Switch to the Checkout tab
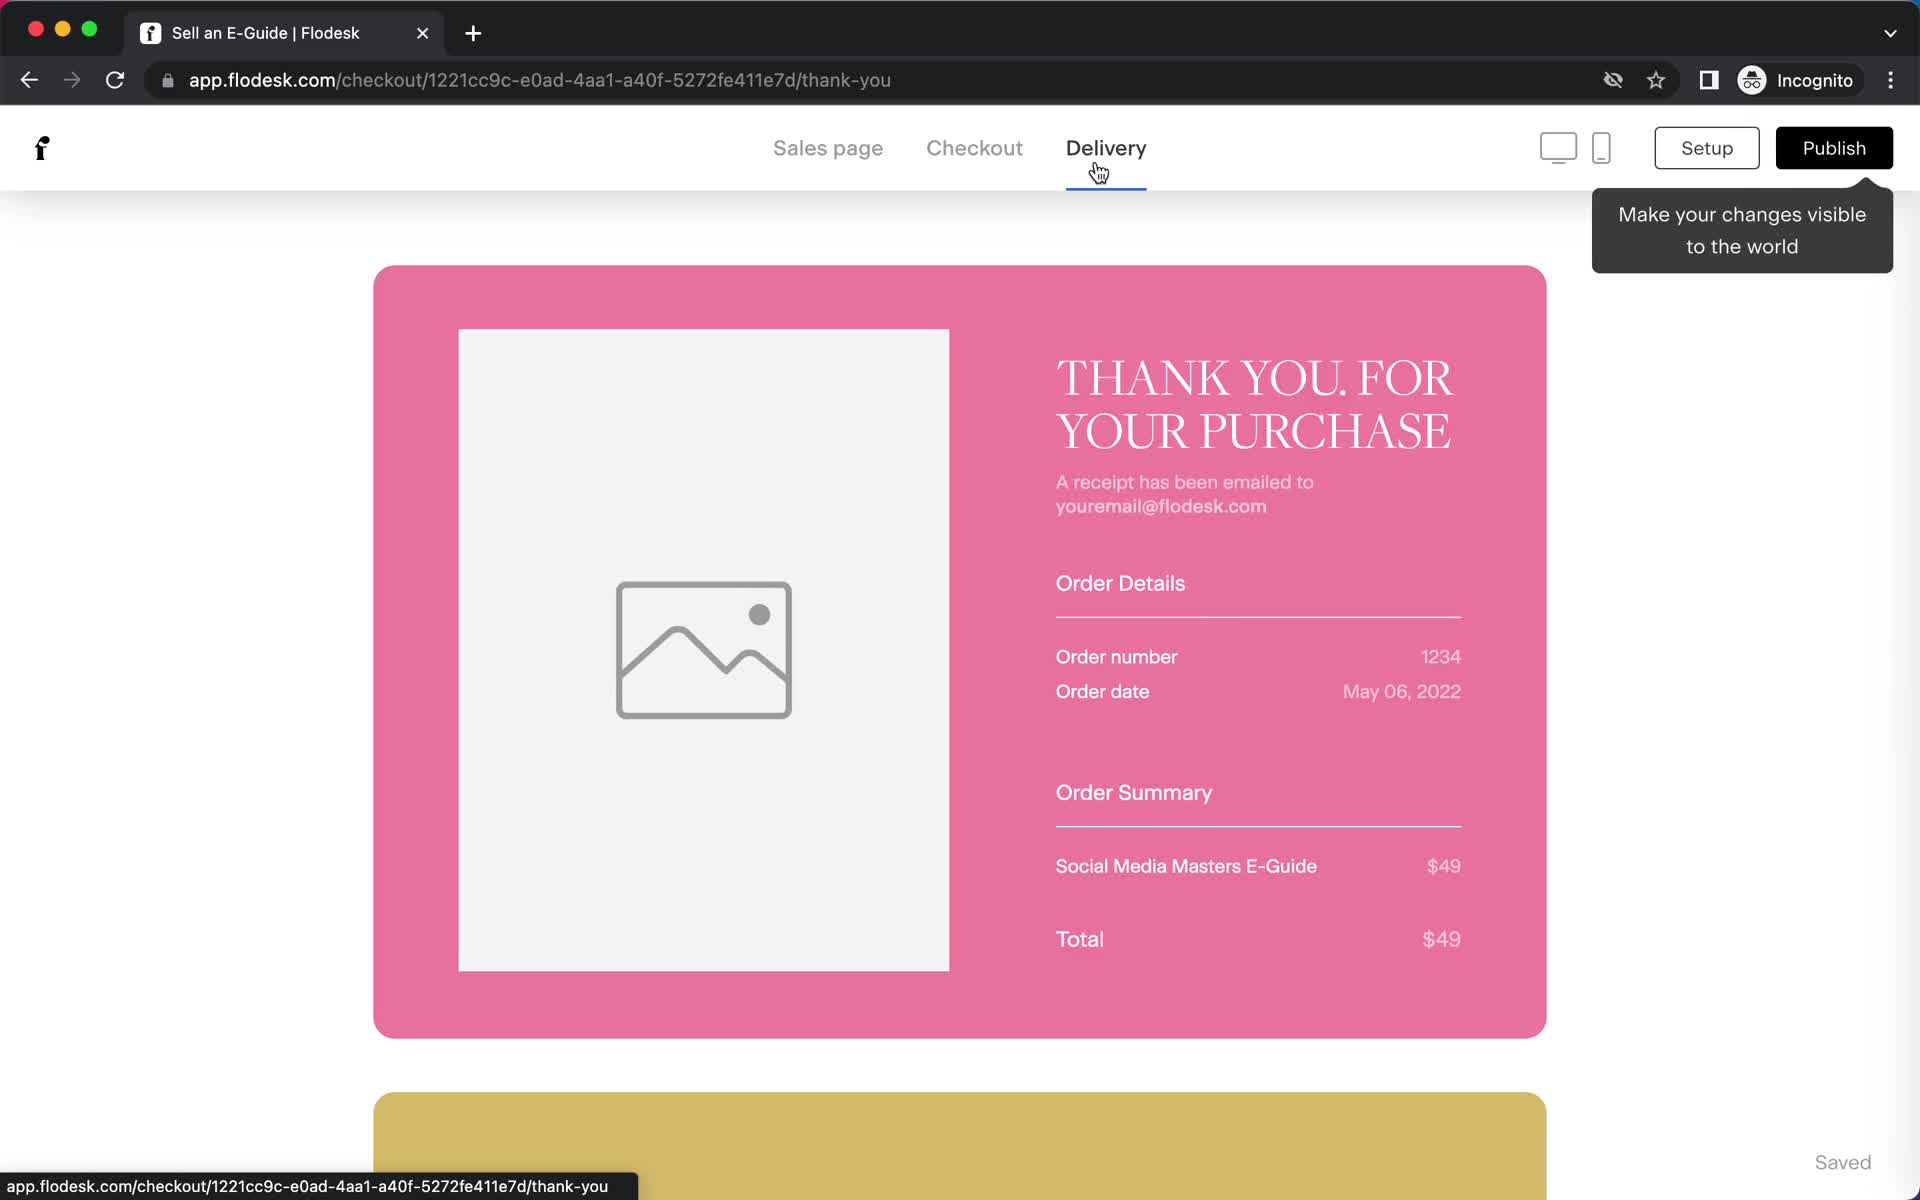 pyautogui.click(x=975, y=148)
